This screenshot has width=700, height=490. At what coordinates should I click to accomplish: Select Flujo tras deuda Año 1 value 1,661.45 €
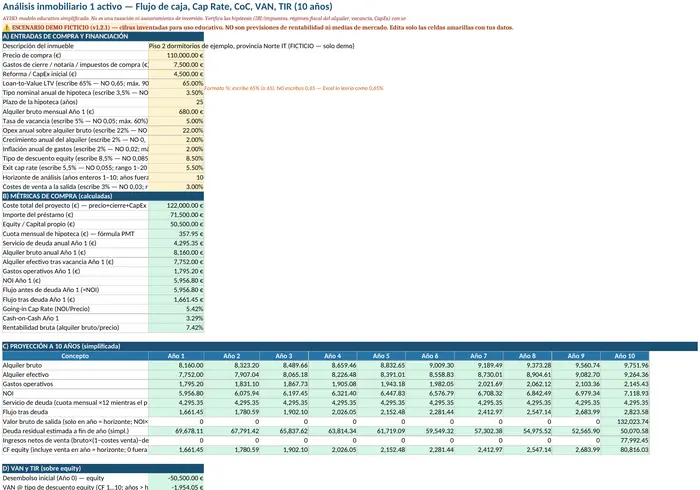click(176, 299)
